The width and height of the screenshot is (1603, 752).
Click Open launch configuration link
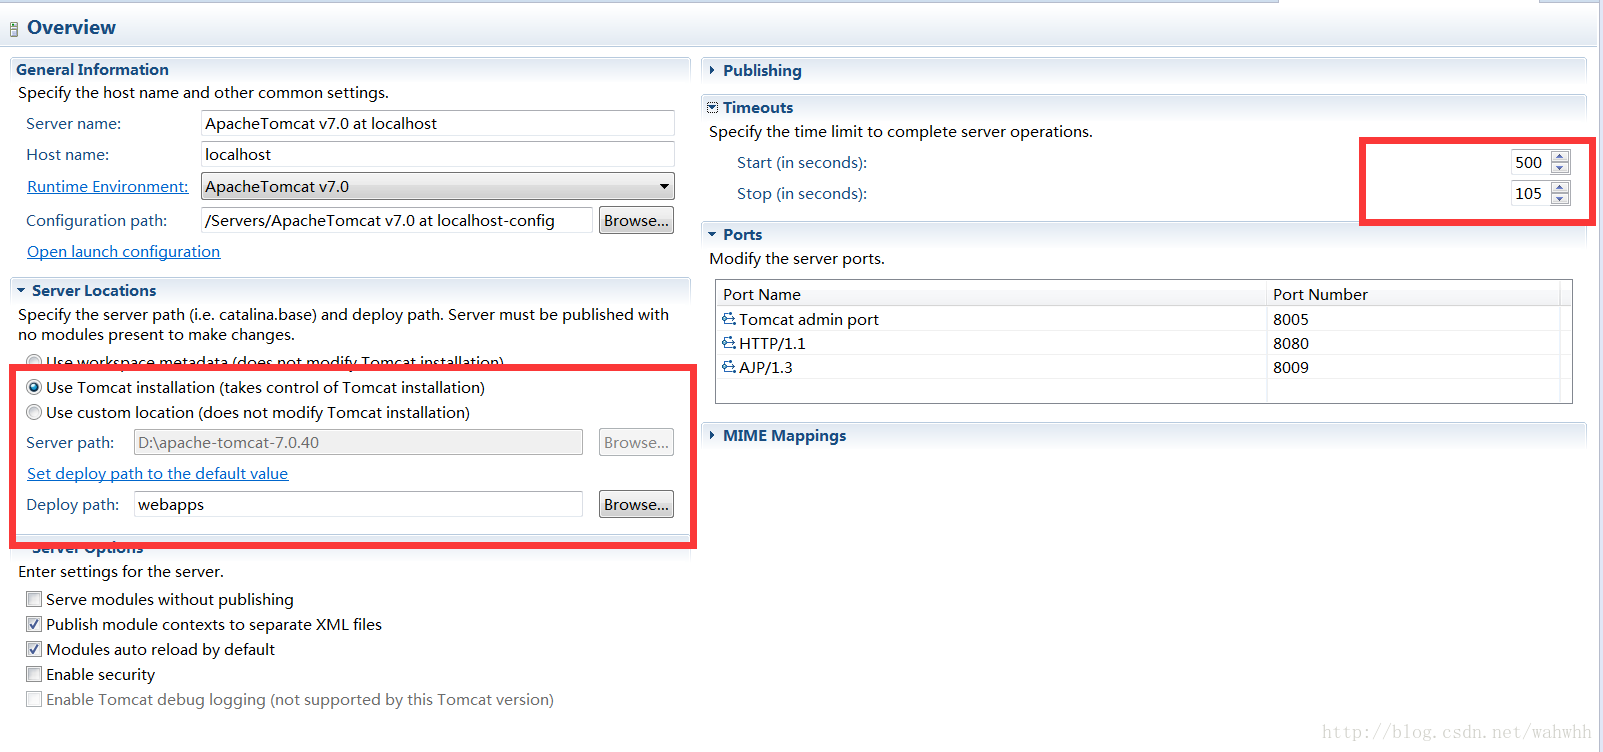point(123,251)
